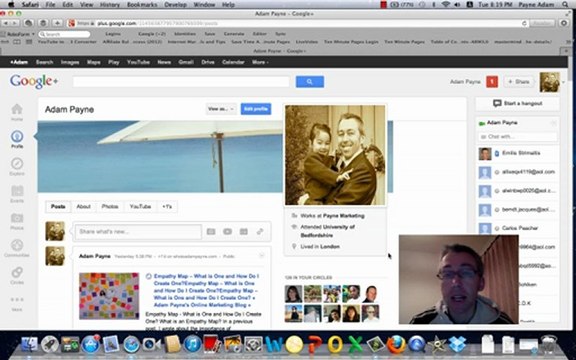This screenshot has height=360, width=576.
Task: Add a video to the share box
Action: 227,231
